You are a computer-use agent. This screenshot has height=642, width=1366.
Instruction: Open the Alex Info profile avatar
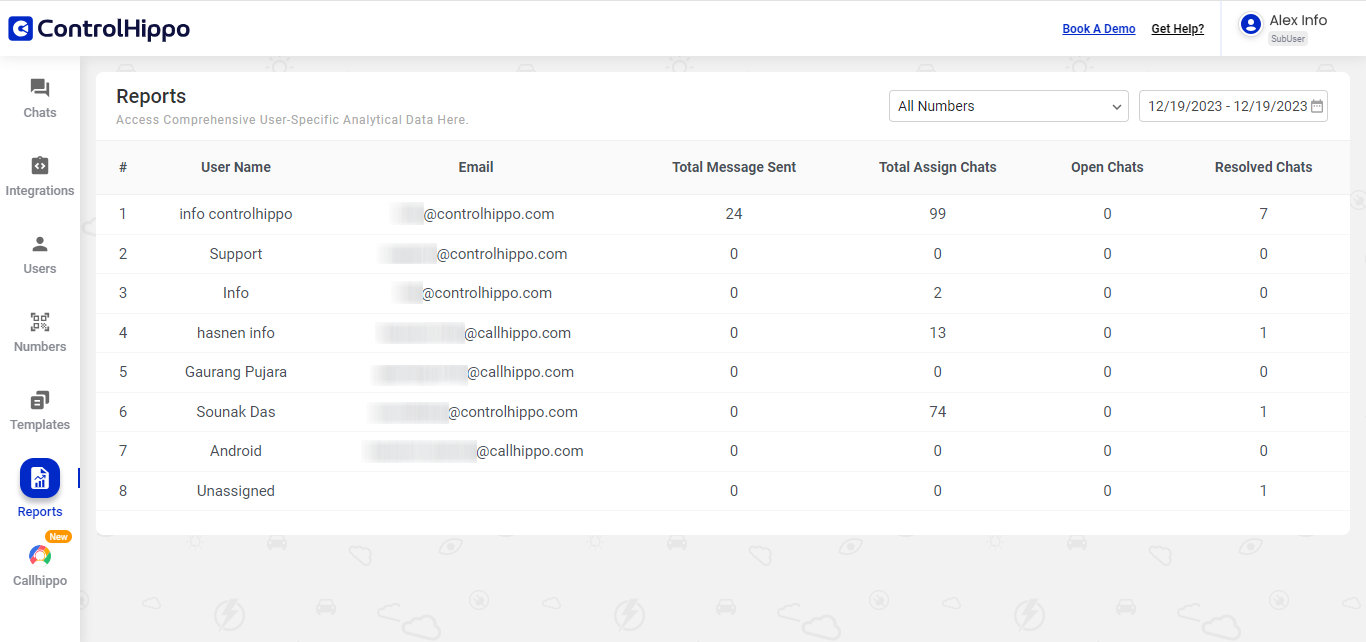click(x=1250, y=23)
